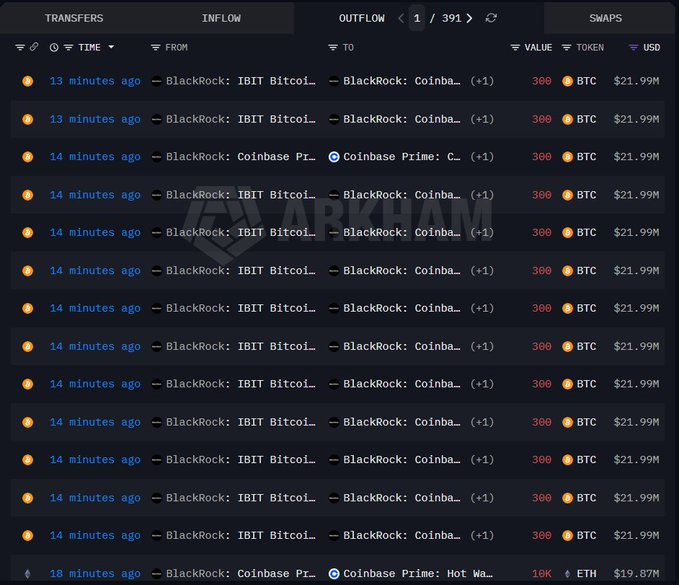Open the sender of the Coinbase Prime: C… transfer

pos(240,157)
